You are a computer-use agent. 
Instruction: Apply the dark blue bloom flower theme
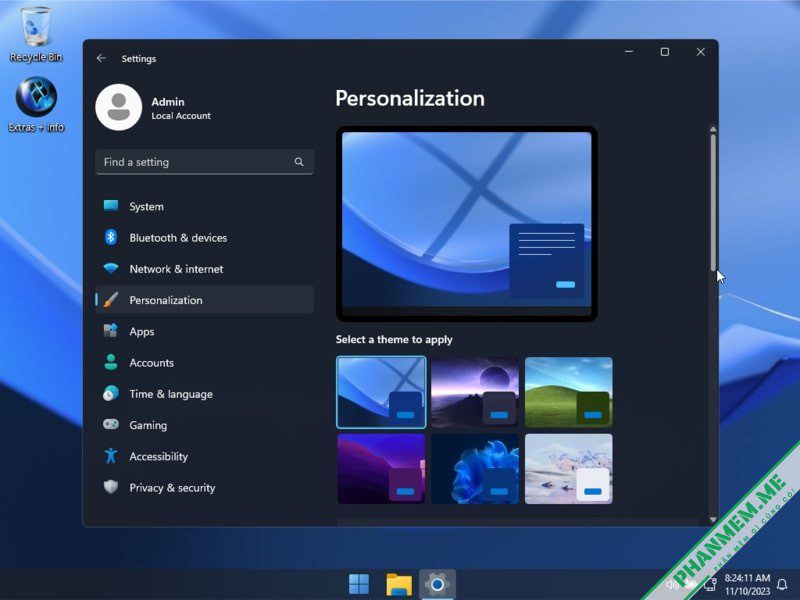tap(475, 468)
